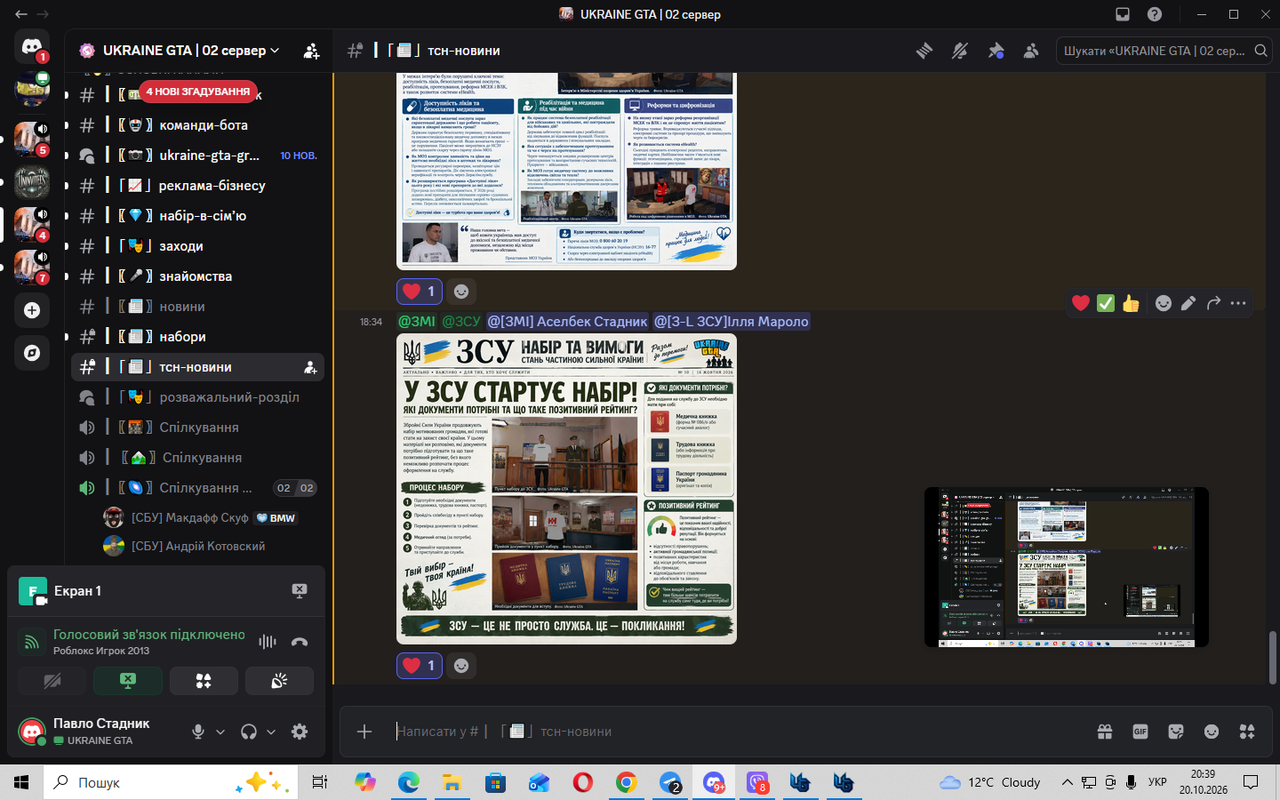Open output device options chevron next to headphones
The image size is (1280, 800).
(x=270, y=732)
